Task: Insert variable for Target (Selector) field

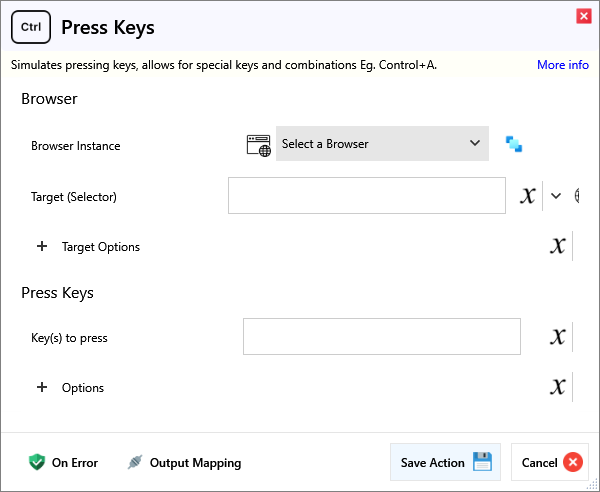Action: (528, 196)
